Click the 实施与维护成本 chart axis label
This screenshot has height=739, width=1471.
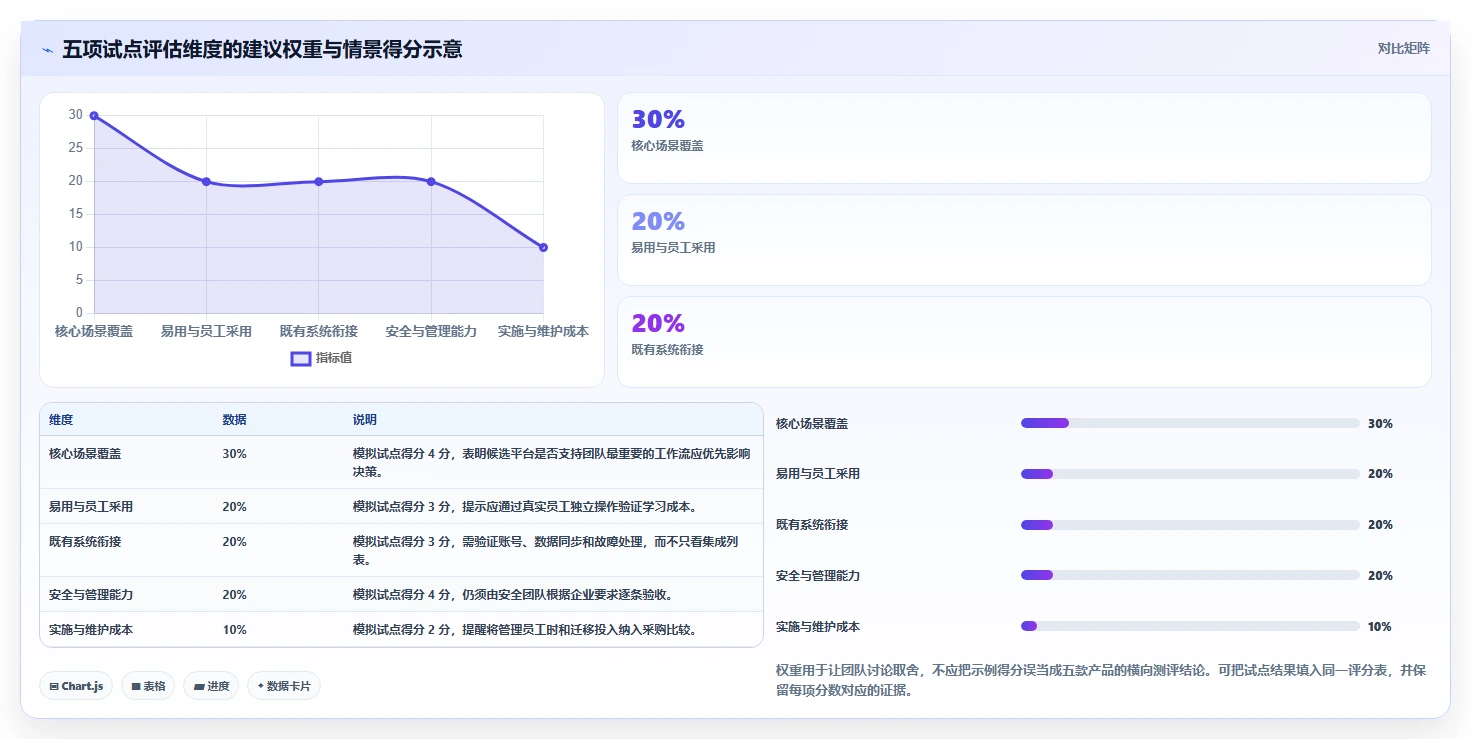(543, 331)
